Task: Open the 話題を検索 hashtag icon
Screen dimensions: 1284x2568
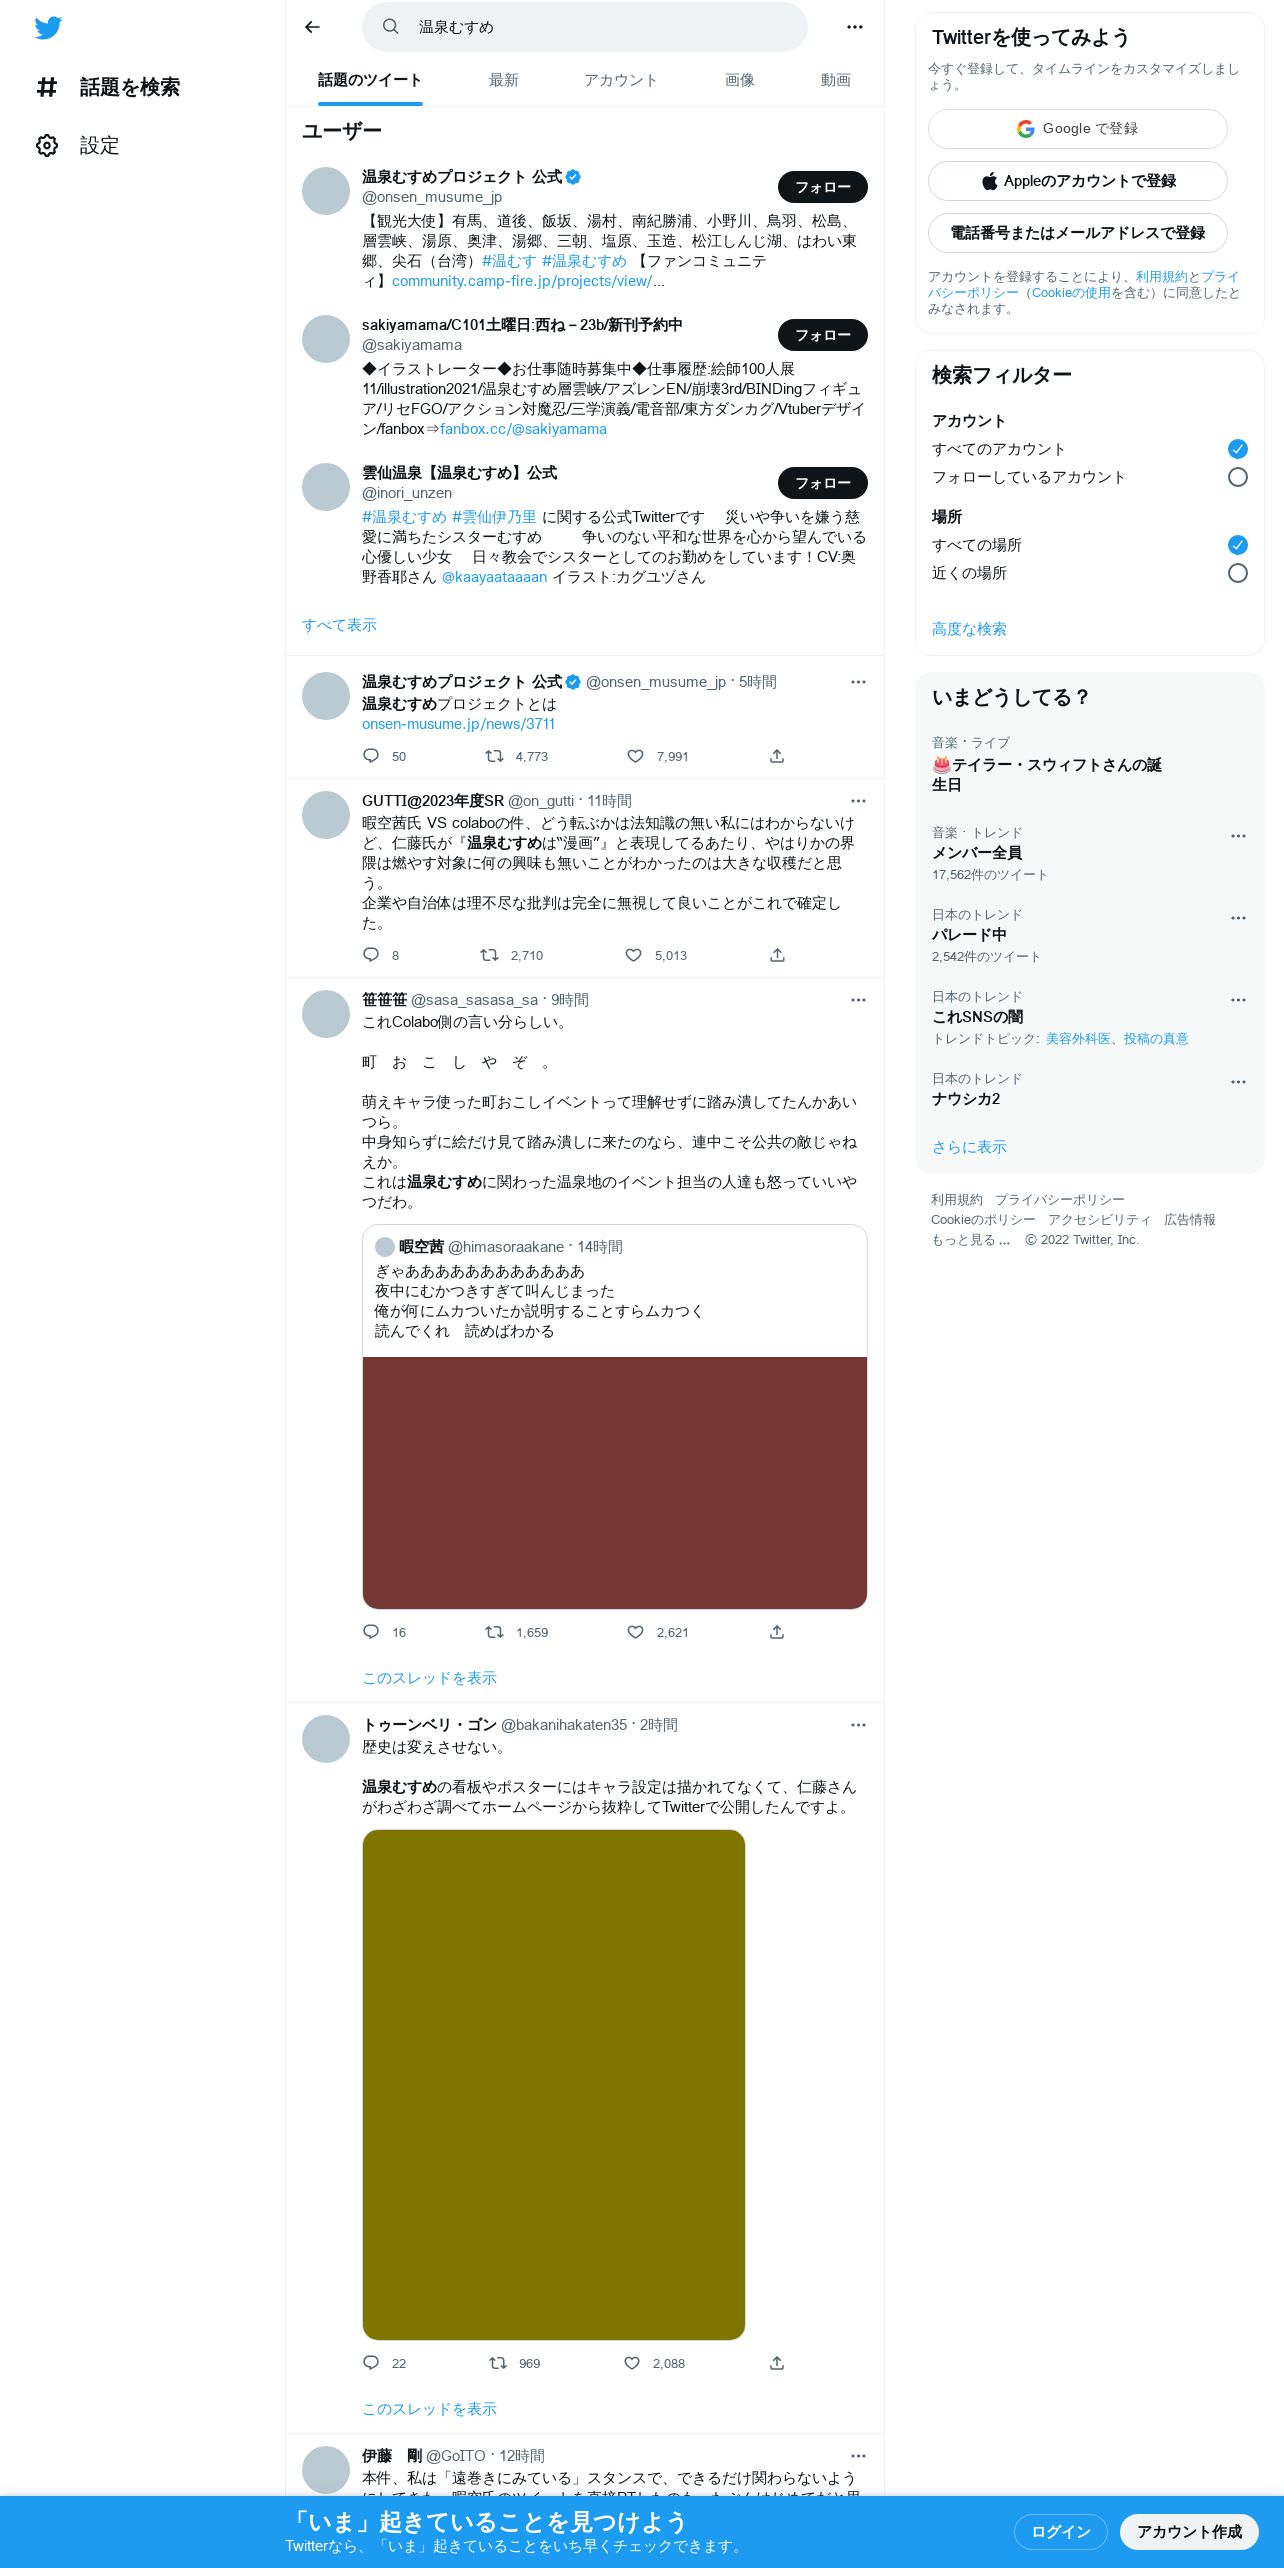Action: (x=47, y=87)
